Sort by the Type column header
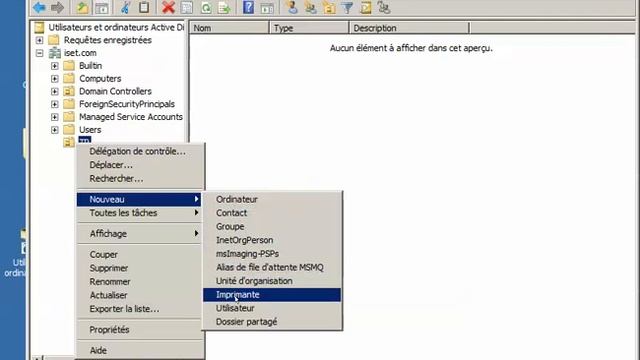Viewport: 640px width, 360px height. pyautogui.click(x=309, y=28)
